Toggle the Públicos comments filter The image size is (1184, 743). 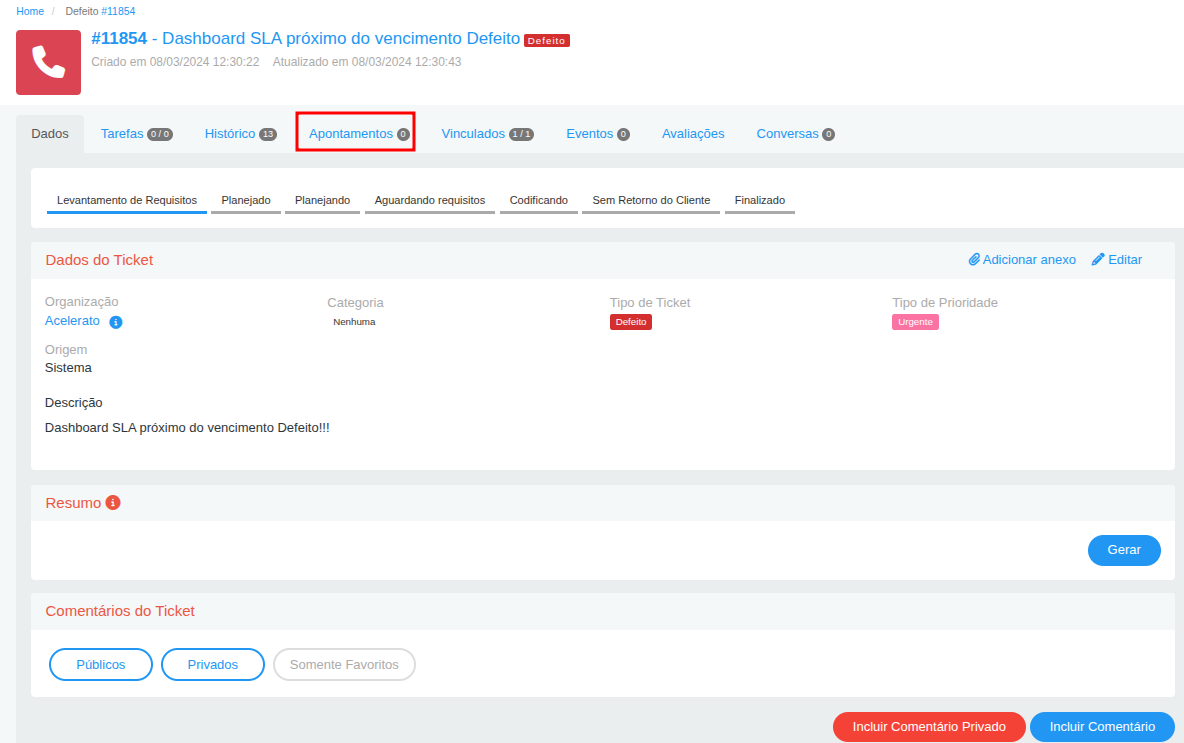pyautogui.click(x=101, y=664)
